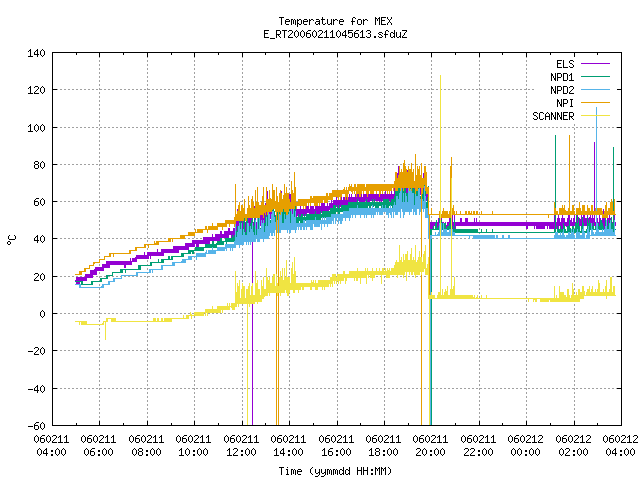Click the y-axis label -40
The image size is (640, 480).
pos(36,389)
